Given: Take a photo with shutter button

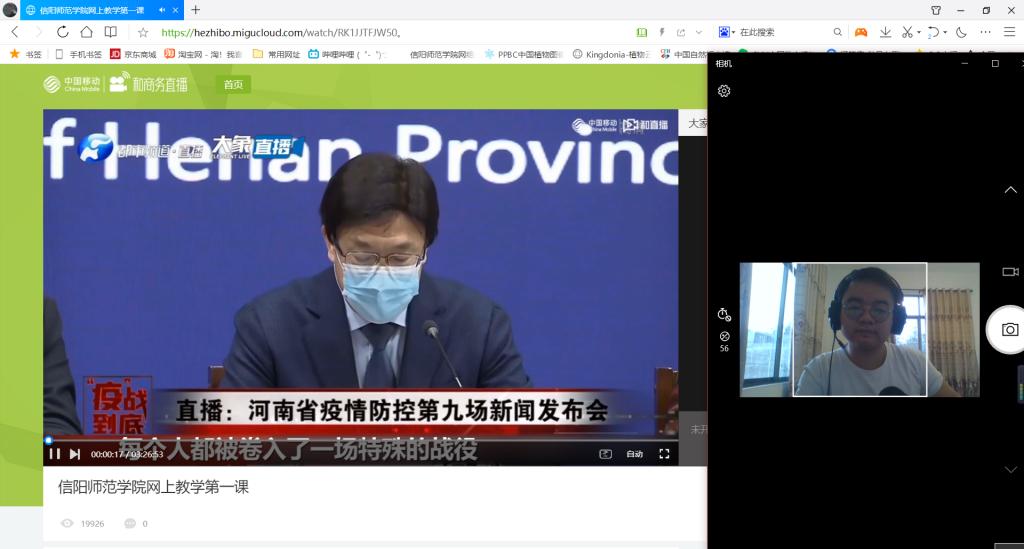Looking at the screenshot, I should click(x=1009, y=330).
